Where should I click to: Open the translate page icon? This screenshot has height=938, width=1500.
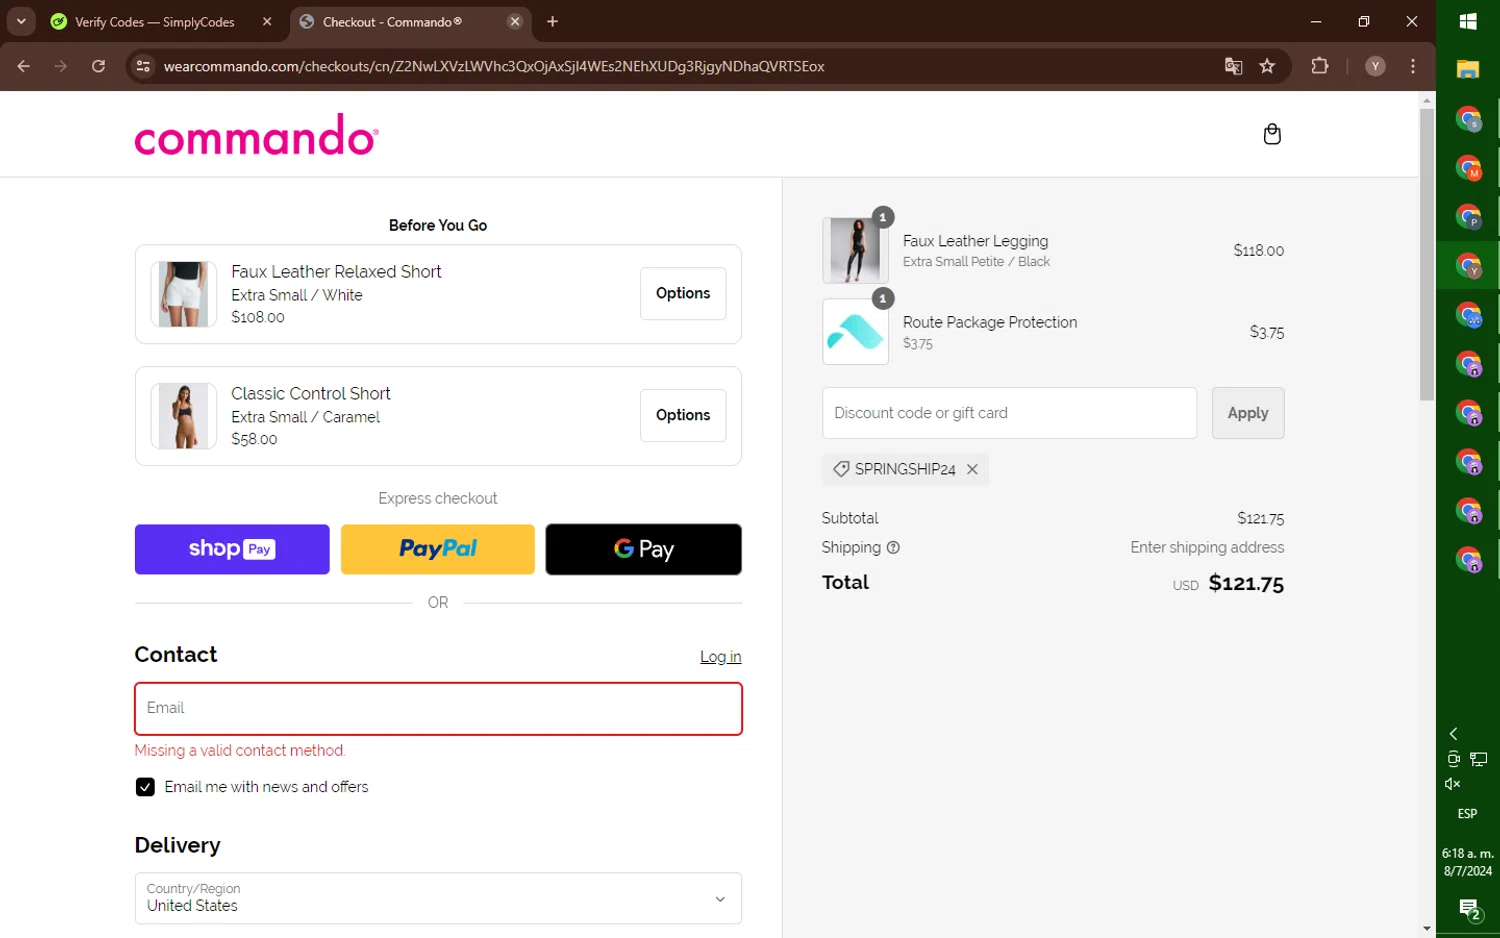[1233, 66]
